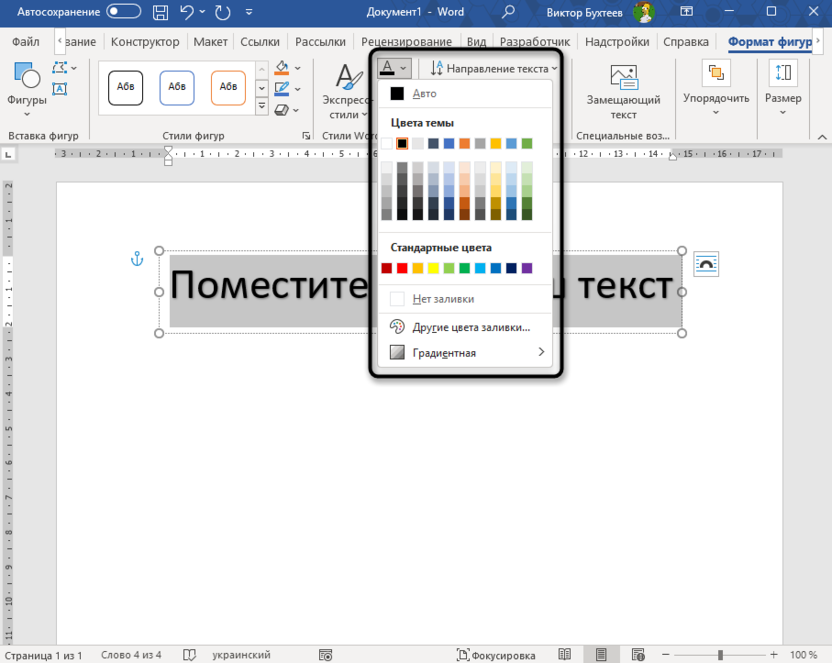The height and width of the screenshot is (663, 832).
Task: Pick the red swatch in Standard Colors
Action: point(402,268)
